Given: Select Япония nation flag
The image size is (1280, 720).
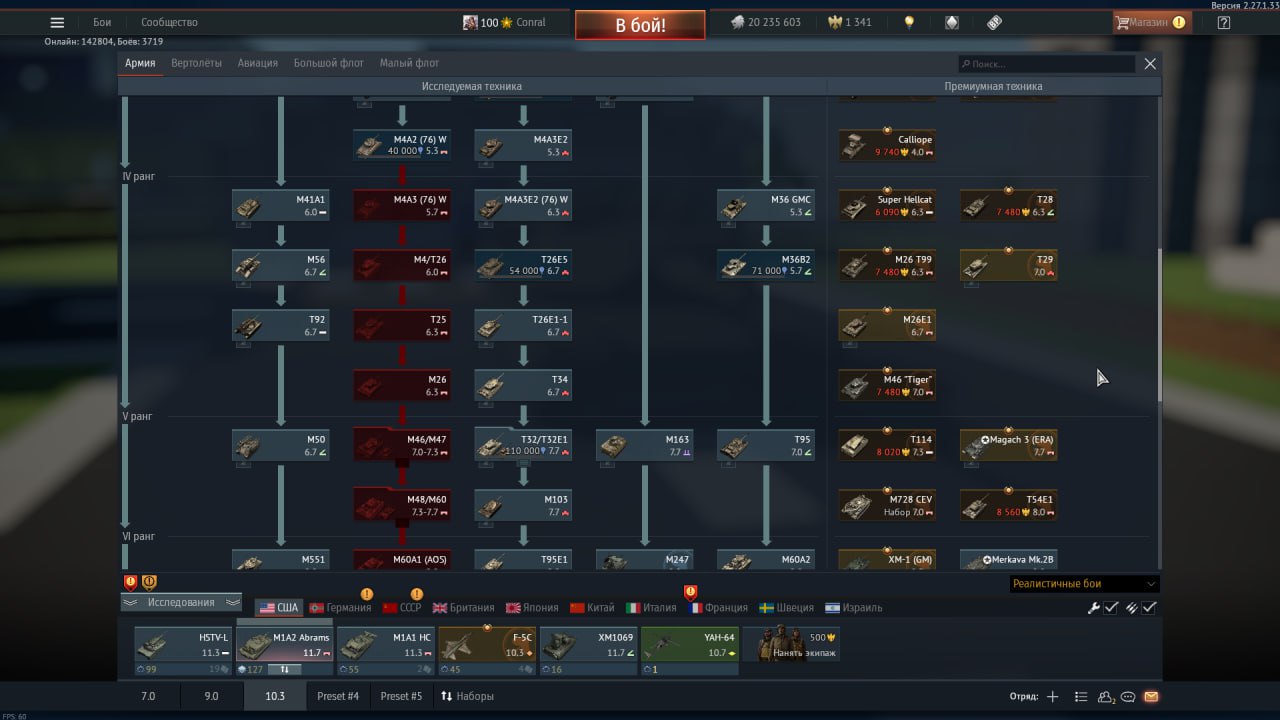Looking at the screenshot, I should pyautogui.click(x=512, y=607).
